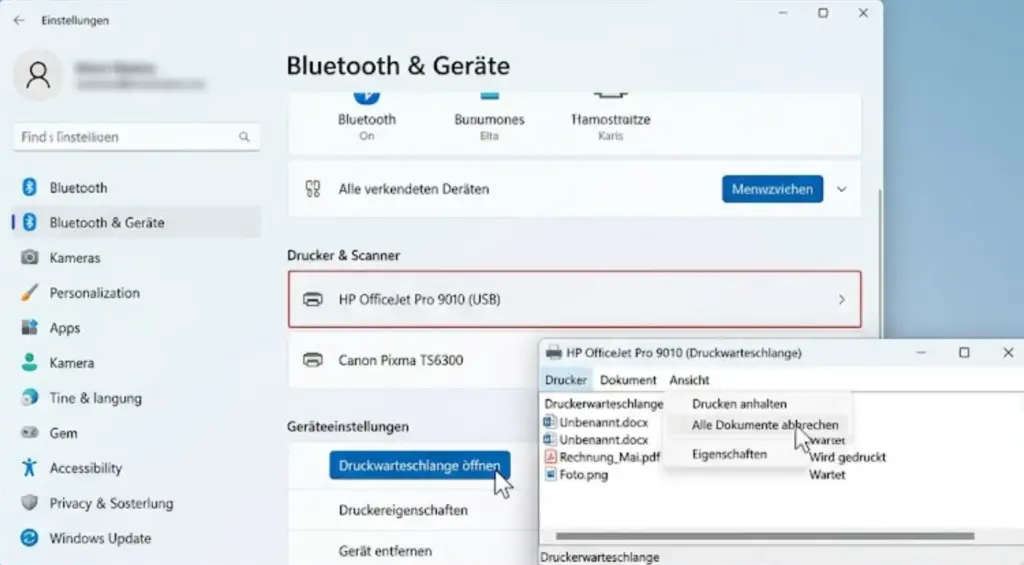Open the Dokument menu in print queue

click(628, 379)
